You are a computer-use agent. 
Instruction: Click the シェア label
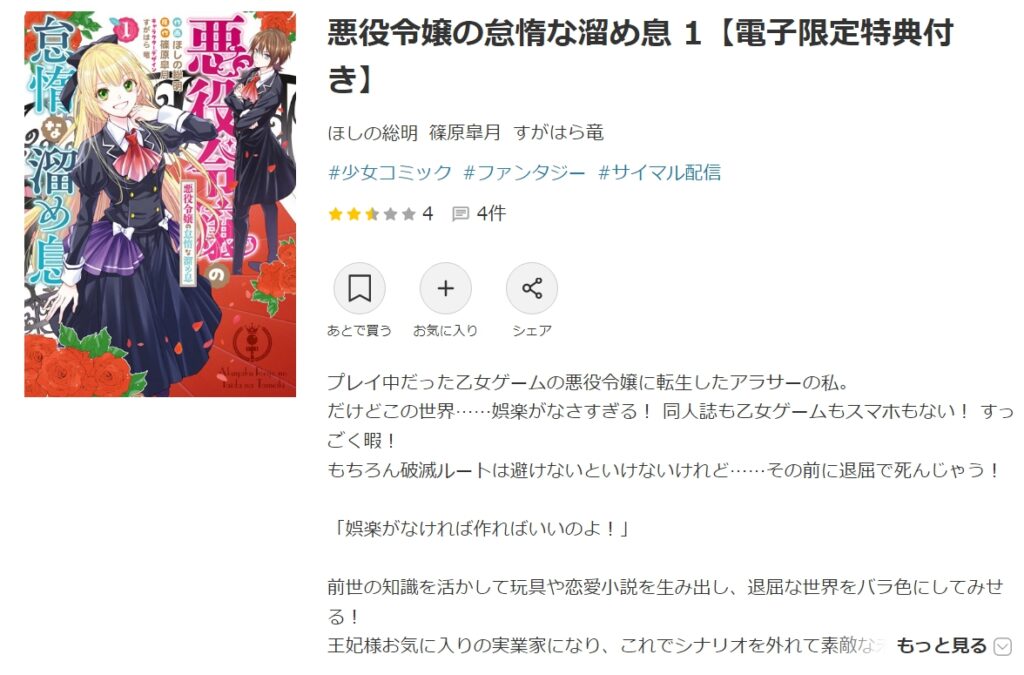pos(532,330)
